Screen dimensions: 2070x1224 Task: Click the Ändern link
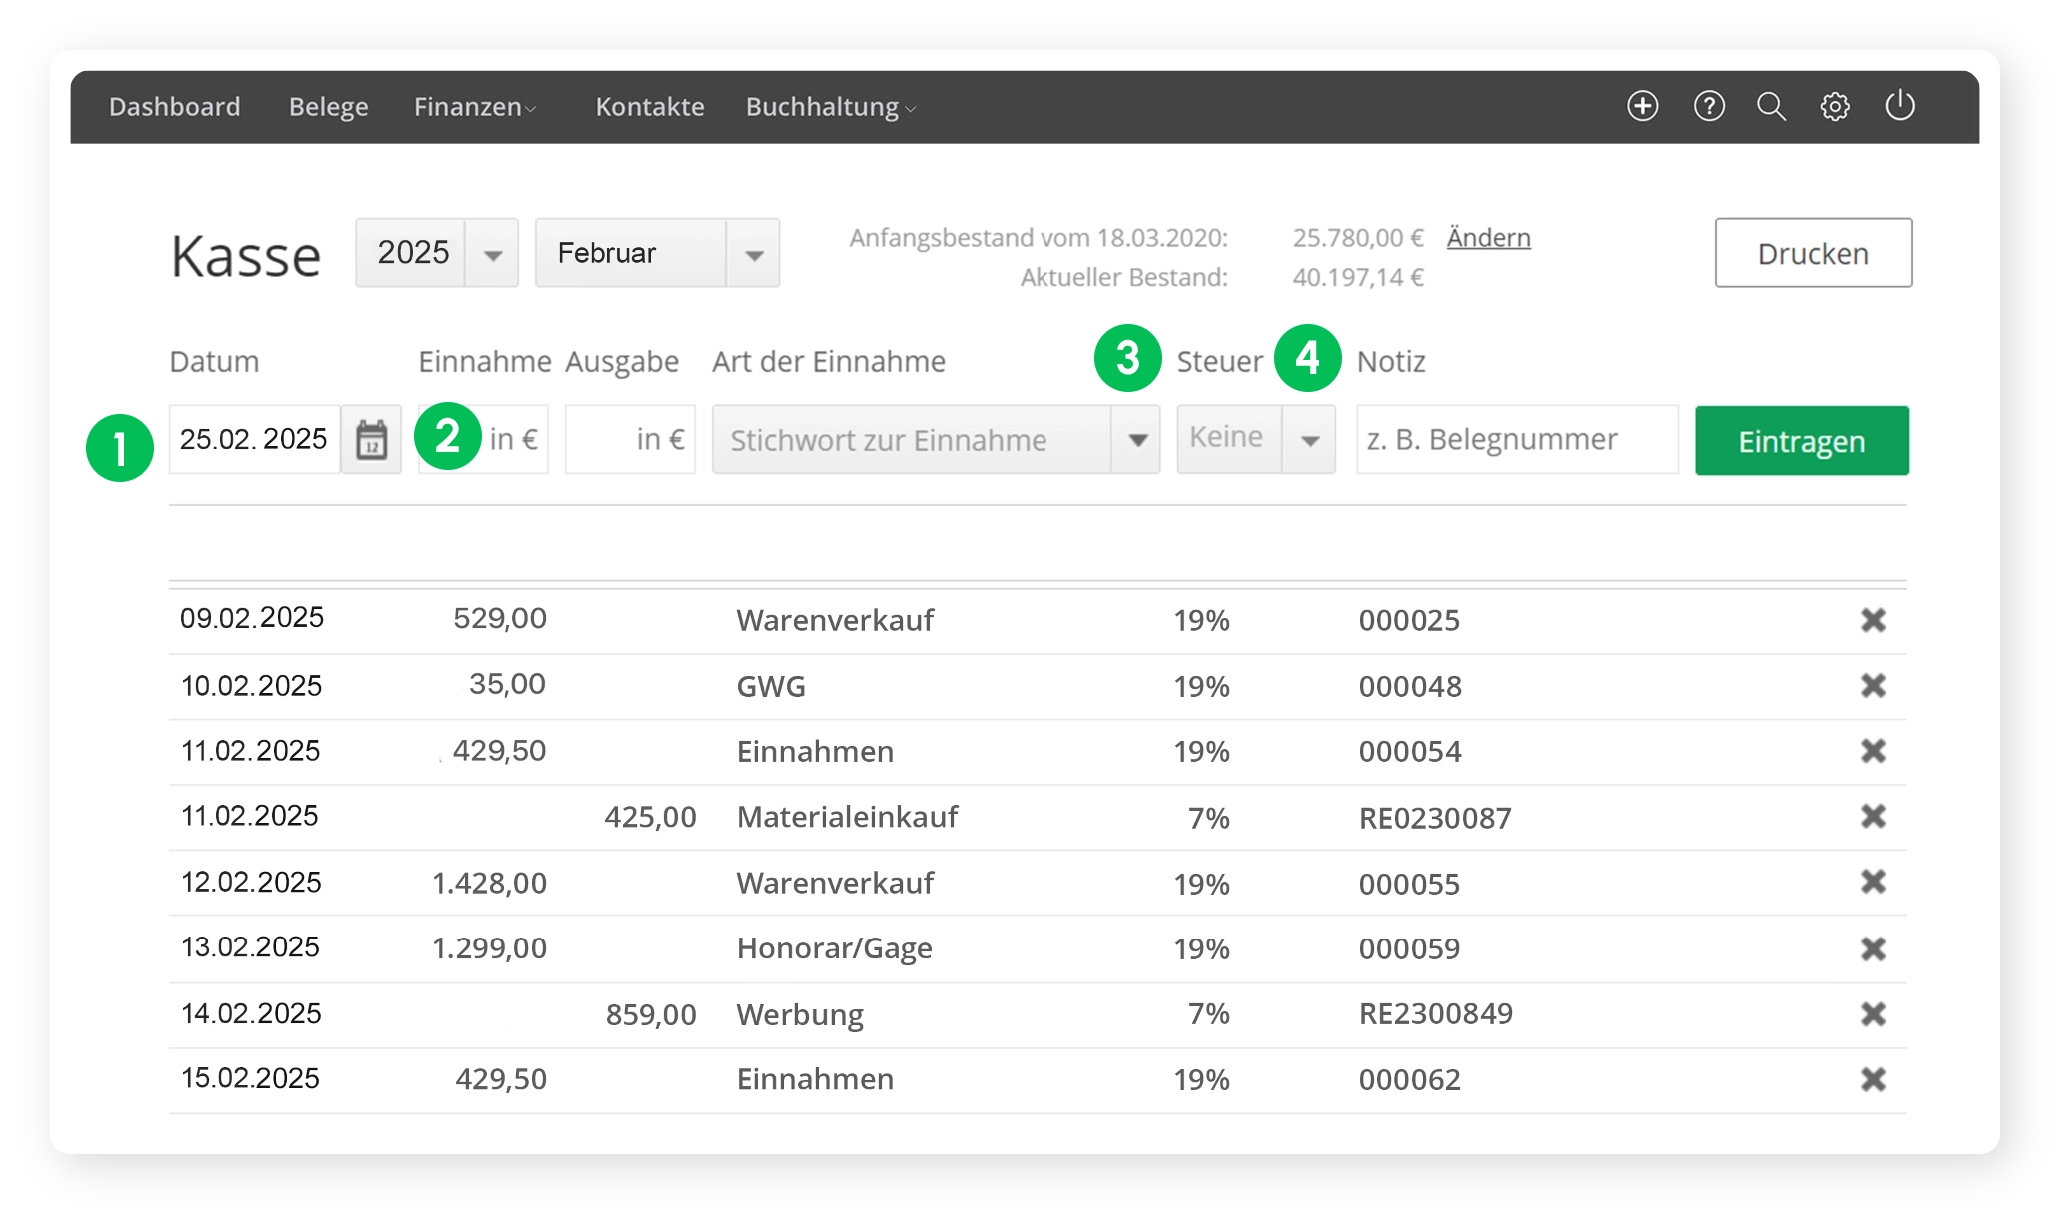1488,238
